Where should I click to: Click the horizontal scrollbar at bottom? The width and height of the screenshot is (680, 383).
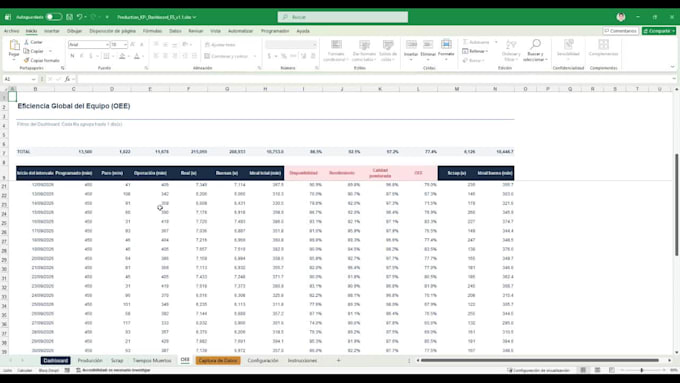click(x=540, y=360)
